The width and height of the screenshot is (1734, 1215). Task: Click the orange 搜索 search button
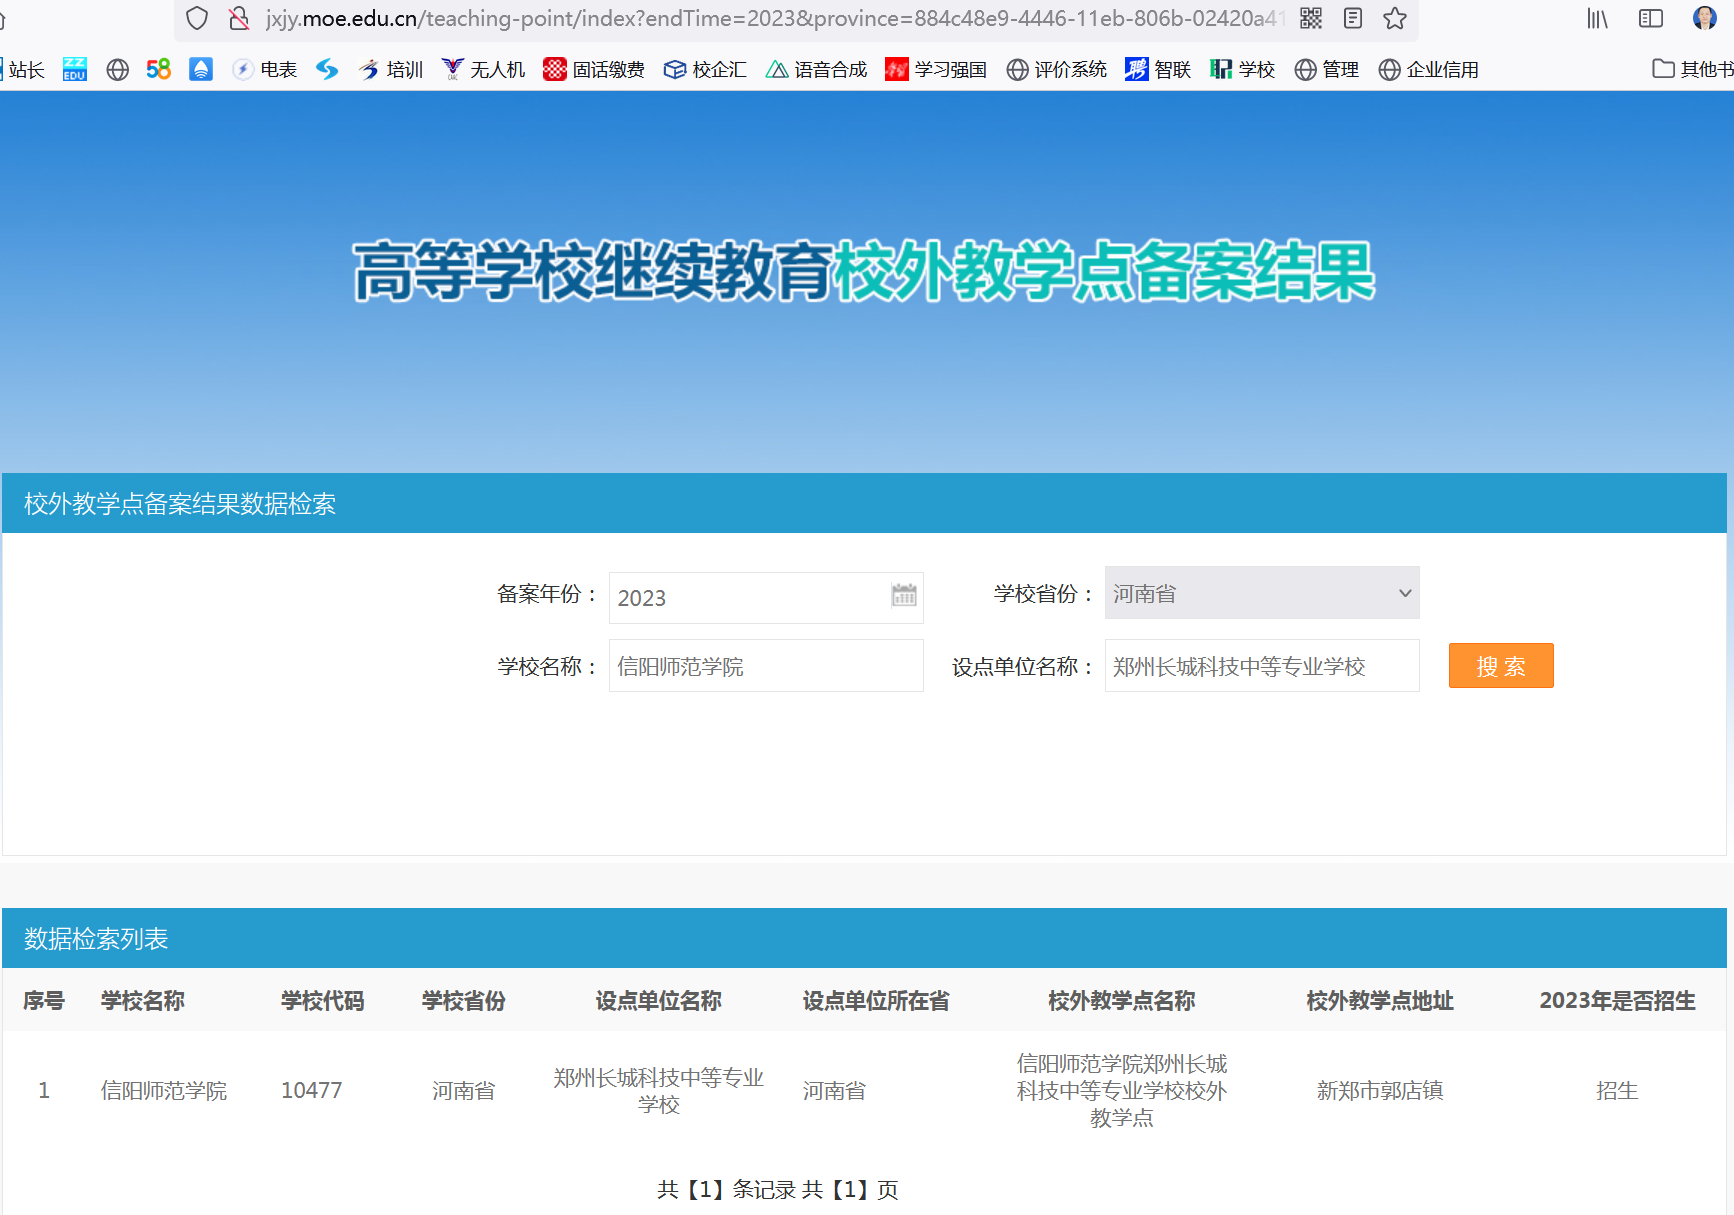click(1500, 665)
